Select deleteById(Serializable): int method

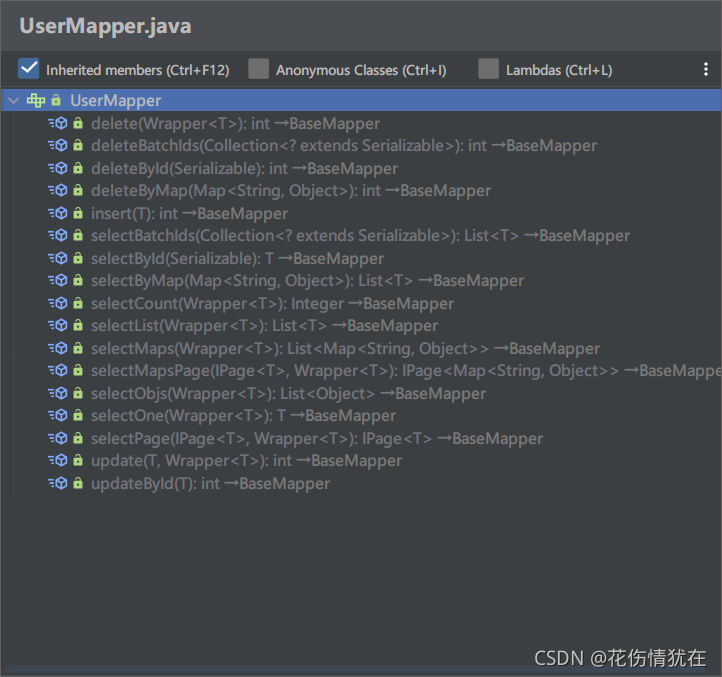point(244,169)
